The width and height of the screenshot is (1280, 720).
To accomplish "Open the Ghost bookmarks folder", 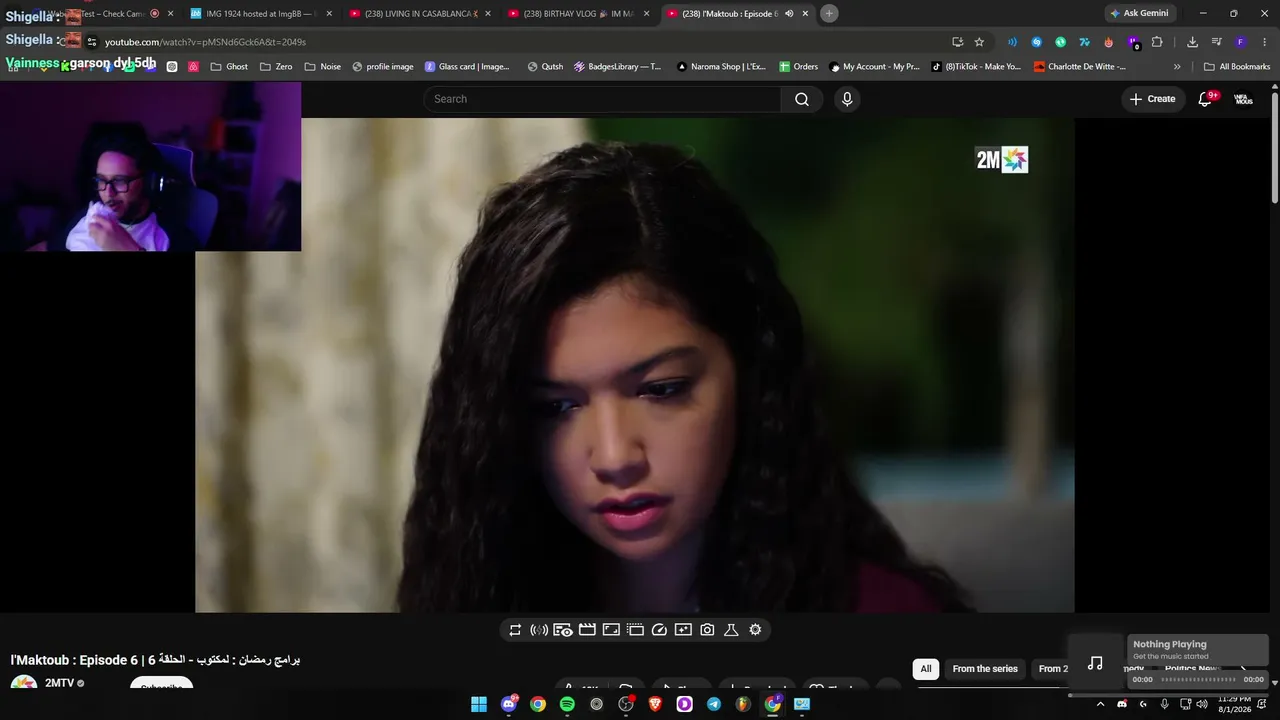I will coord(229,67).
